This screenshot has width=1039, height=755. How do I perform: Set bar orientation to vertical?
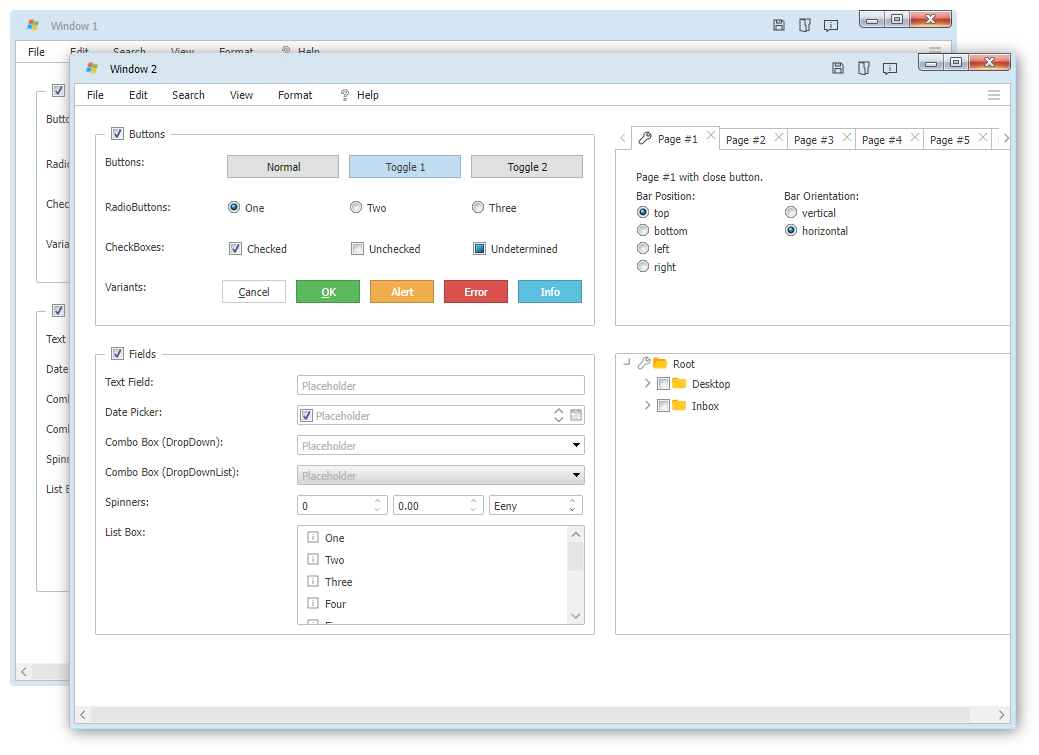pos(791,212)
